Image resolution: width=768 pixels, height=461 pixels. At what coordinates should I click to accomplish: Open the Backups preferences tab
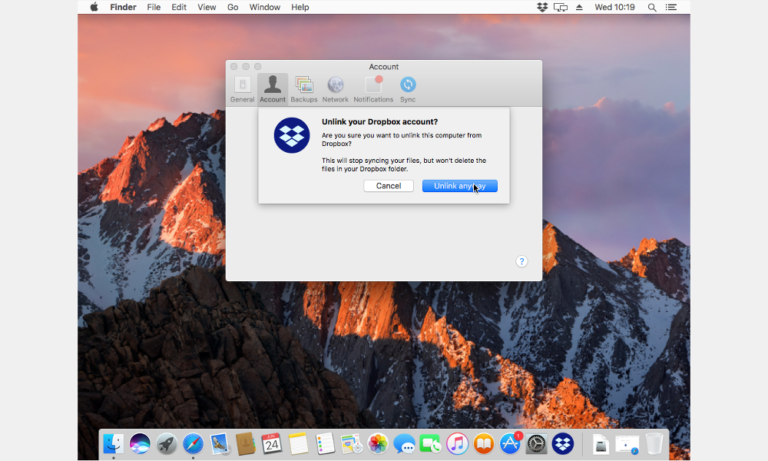click(304, 89)
